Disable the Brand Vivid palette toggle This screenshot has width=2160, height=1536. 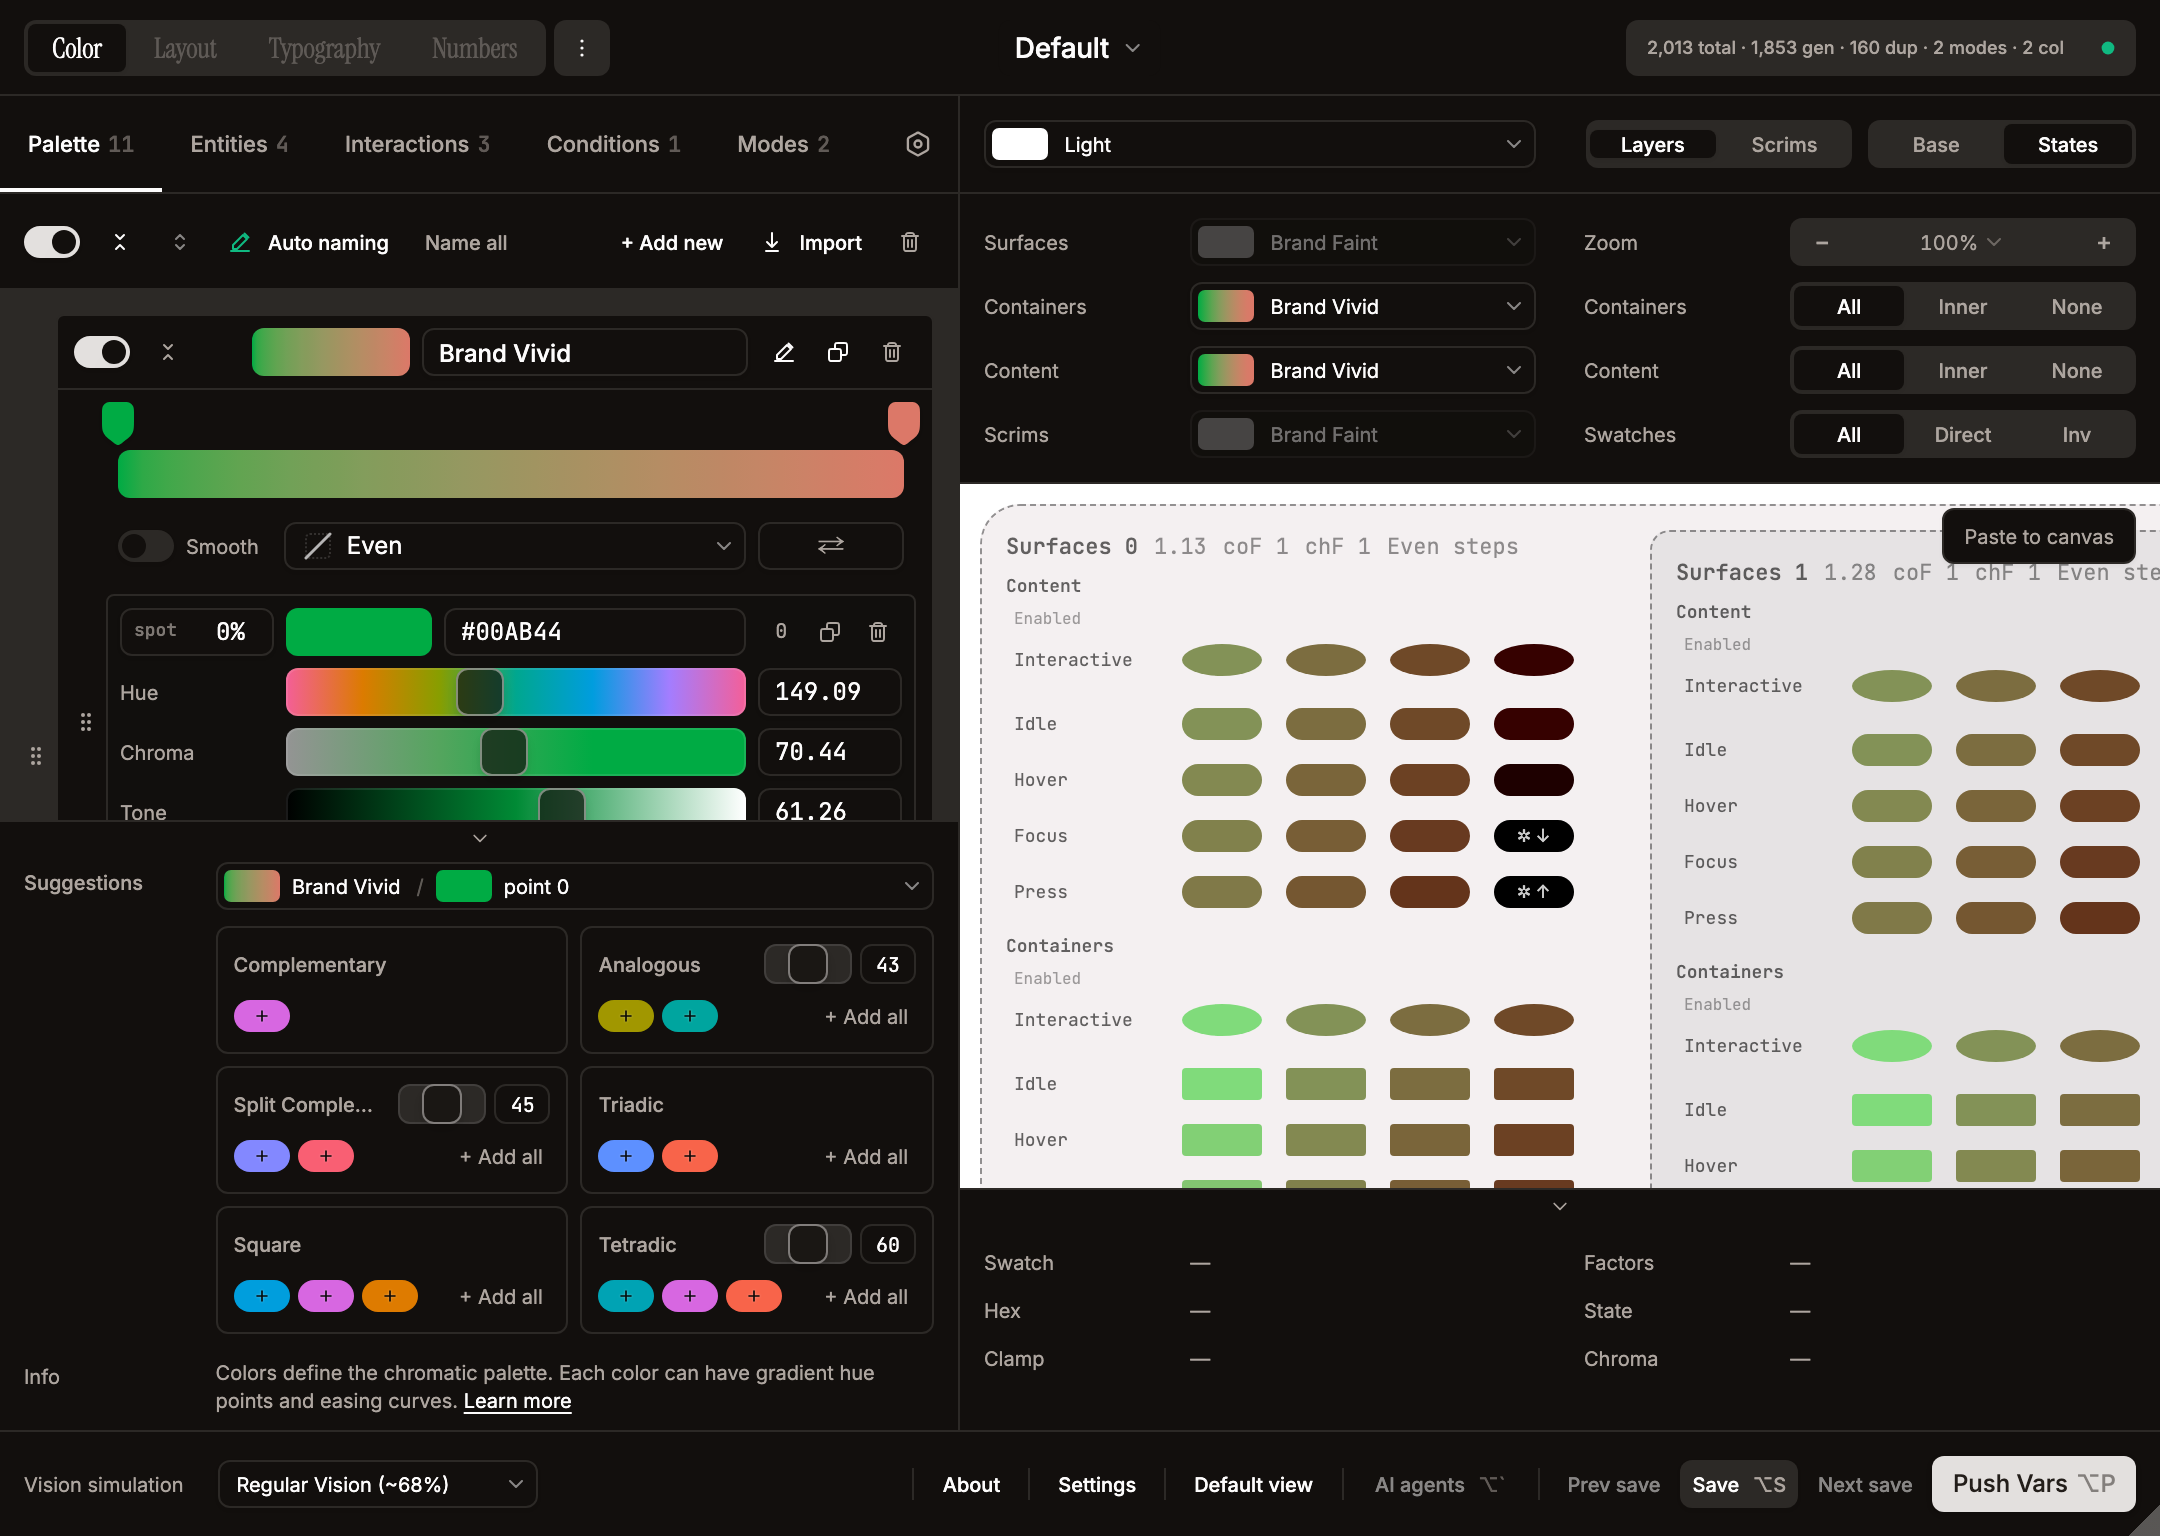(x=101, y=352)
